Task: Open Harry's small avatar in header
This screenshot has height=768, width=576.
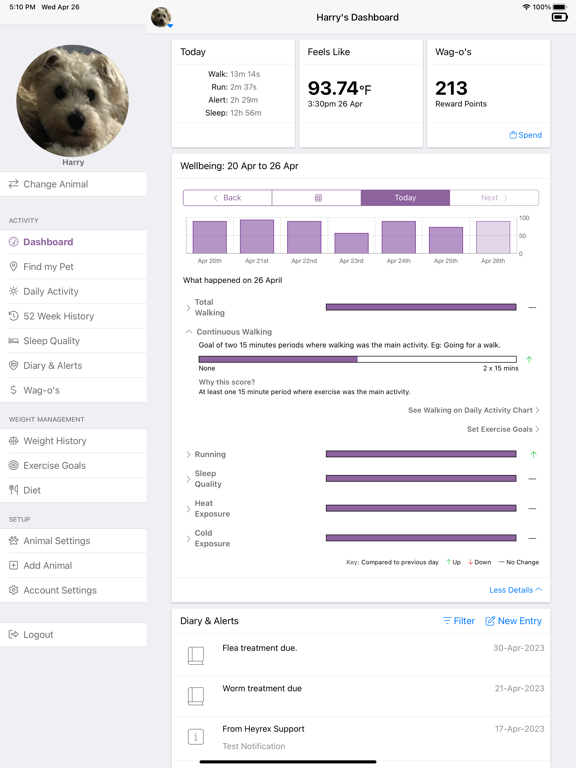Action: coord(161,17)
